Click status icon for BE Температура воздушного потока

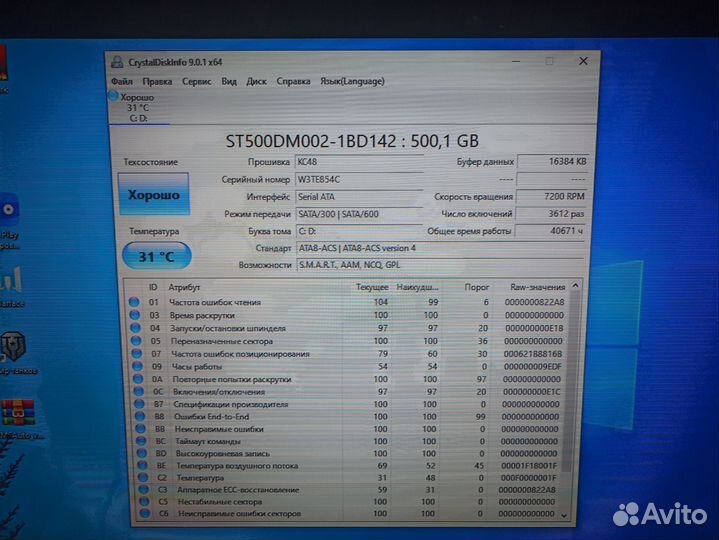(x=143, y=465)
